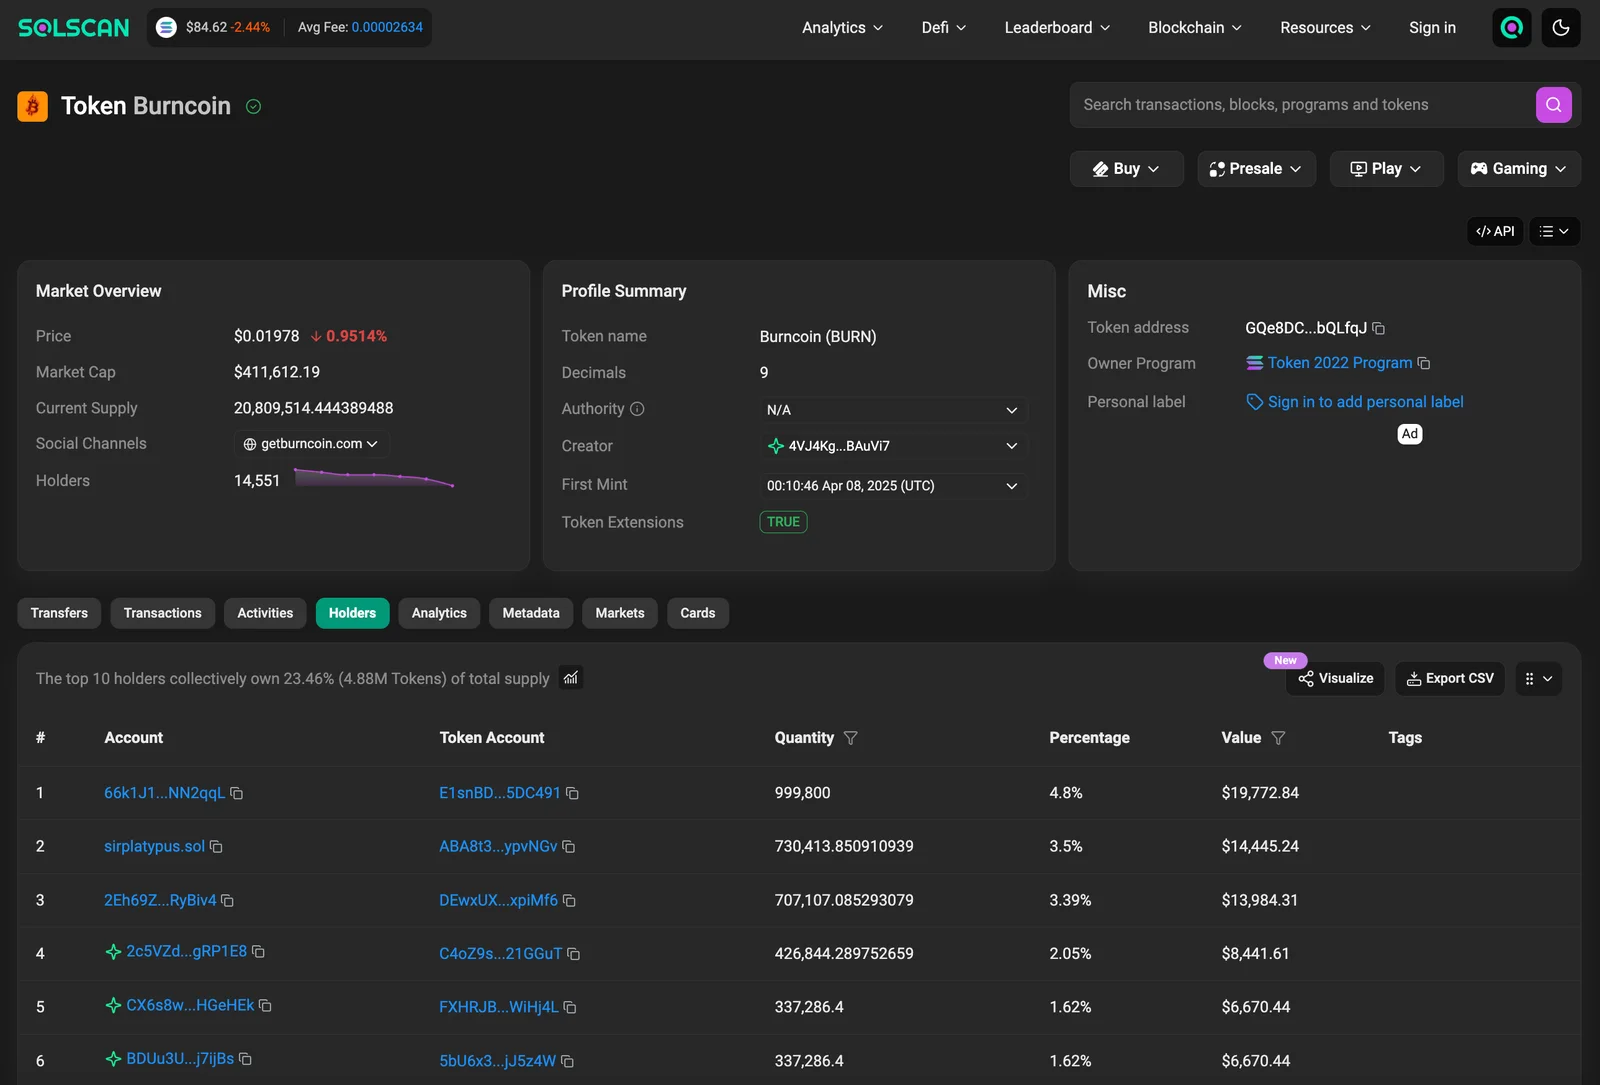Switch to the Transfers tab

click(59, 613)
